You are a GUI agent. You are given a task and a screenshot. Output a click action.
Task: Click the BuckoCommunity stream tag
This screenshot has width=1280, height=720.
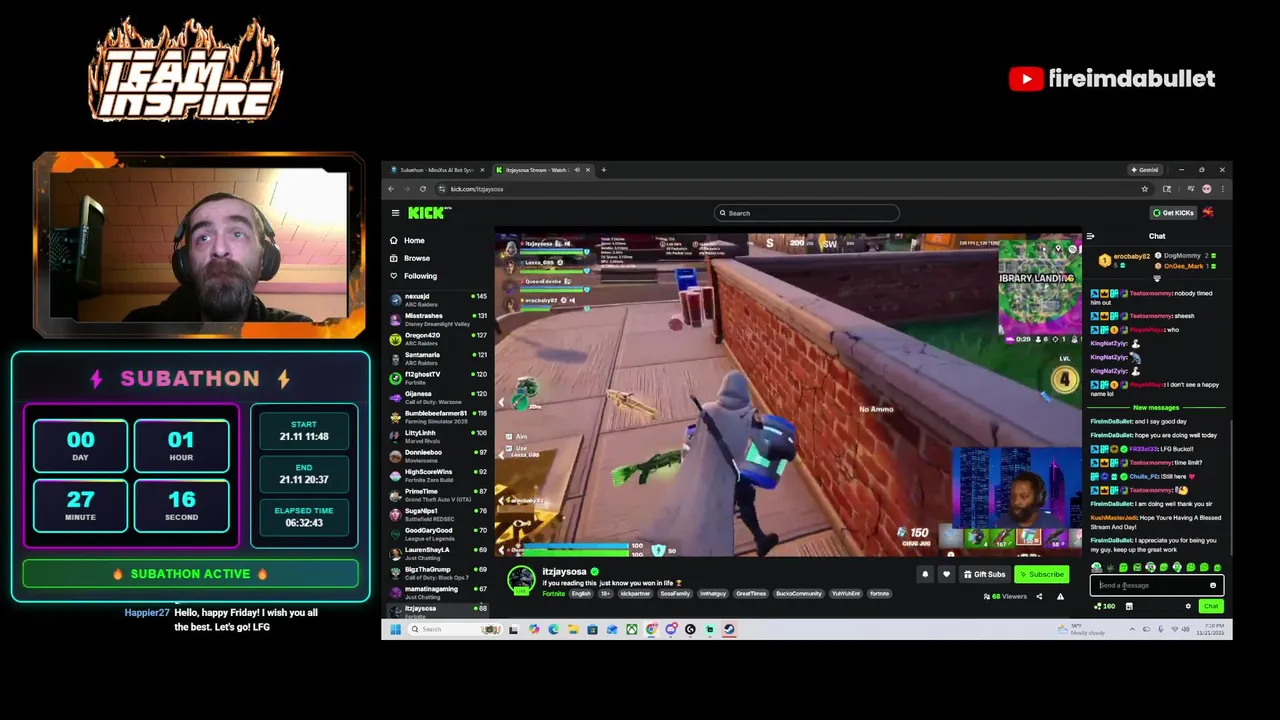[x=799, y=594]
